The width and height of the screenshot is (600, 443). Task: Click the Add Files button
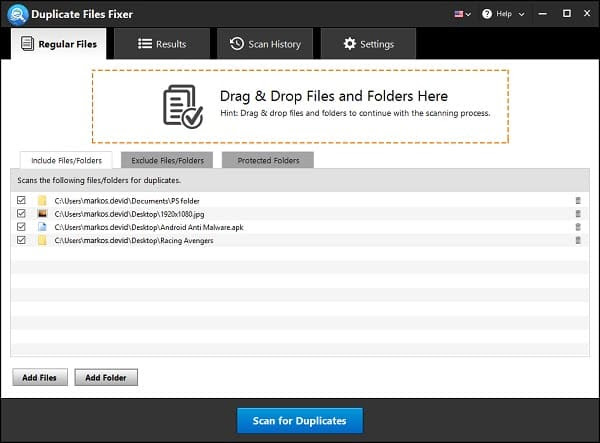point(40,378)
